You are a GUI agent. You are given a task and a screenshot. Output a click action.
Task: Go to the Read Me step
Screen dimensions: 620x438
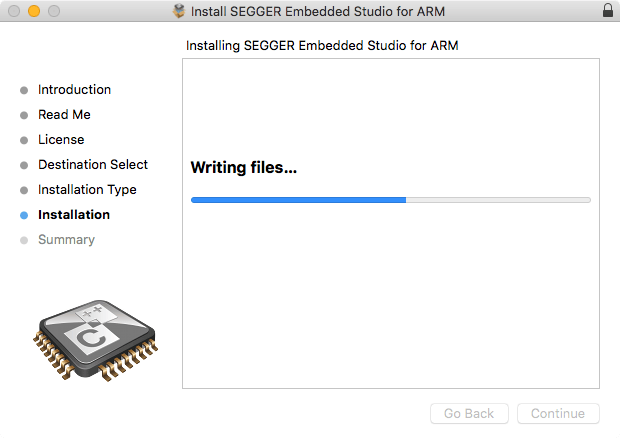(x=64, y=115)
